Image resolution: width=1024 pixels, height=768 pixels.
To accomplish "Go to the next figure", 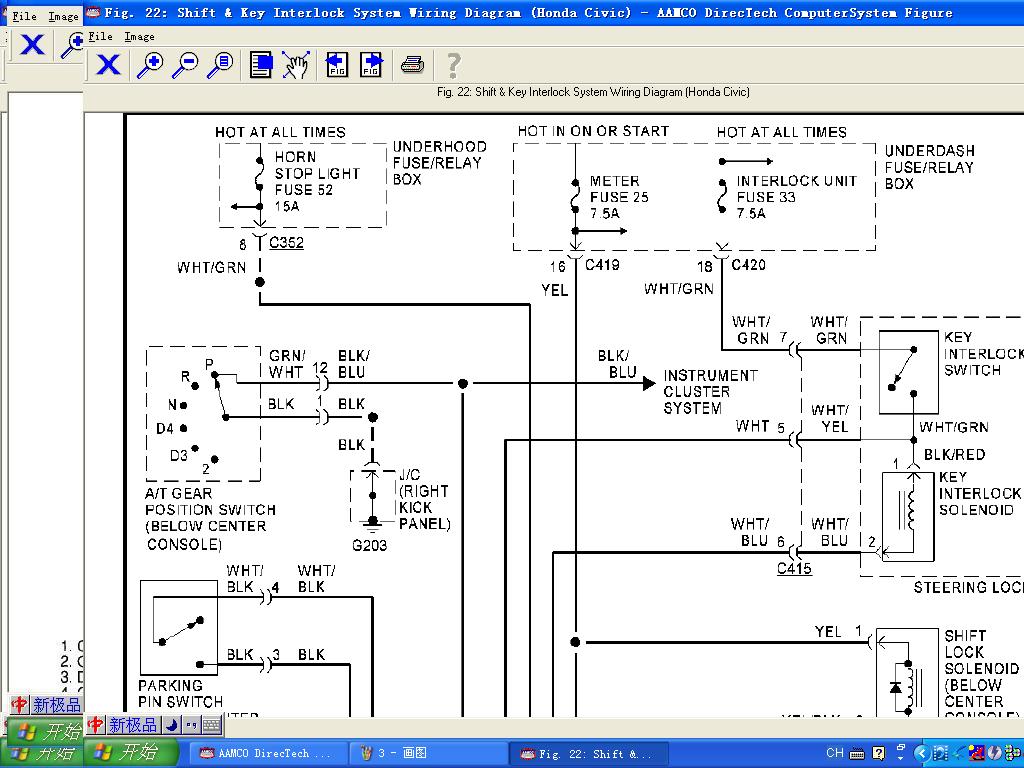I will pos(371,66).
